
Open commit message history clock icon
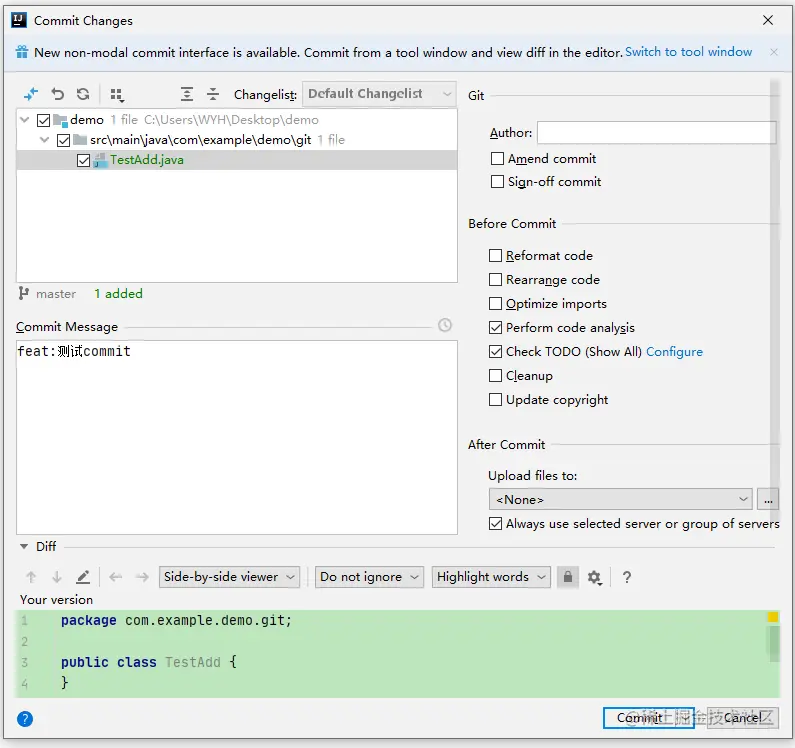[x=445, y=325]
